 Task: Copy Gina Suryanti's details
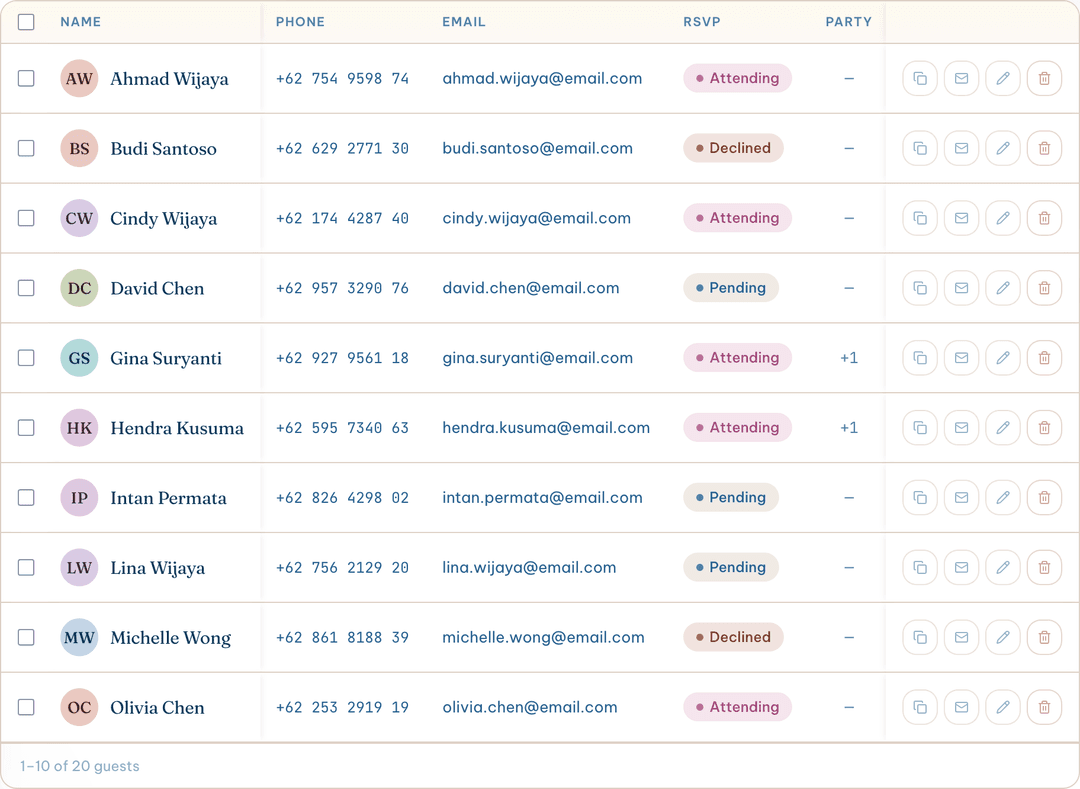920,358
